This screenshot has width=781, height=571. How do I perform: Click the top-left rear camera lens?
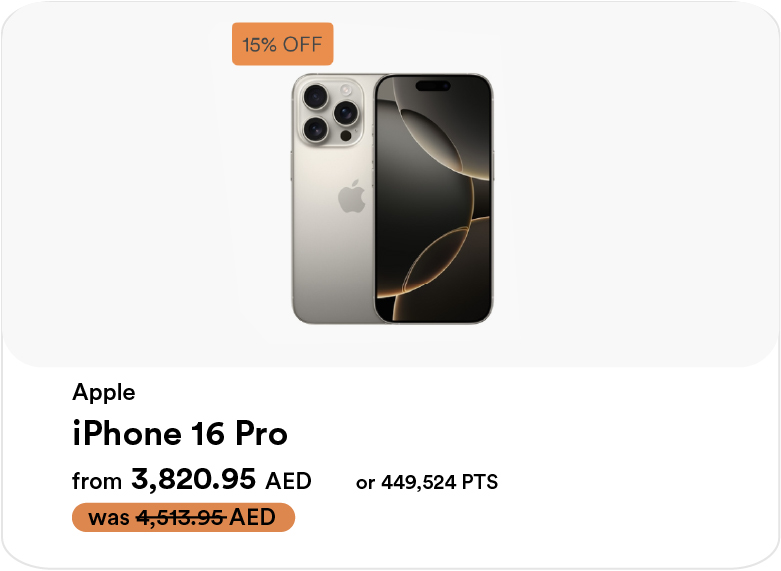click(x=316, y=98)
